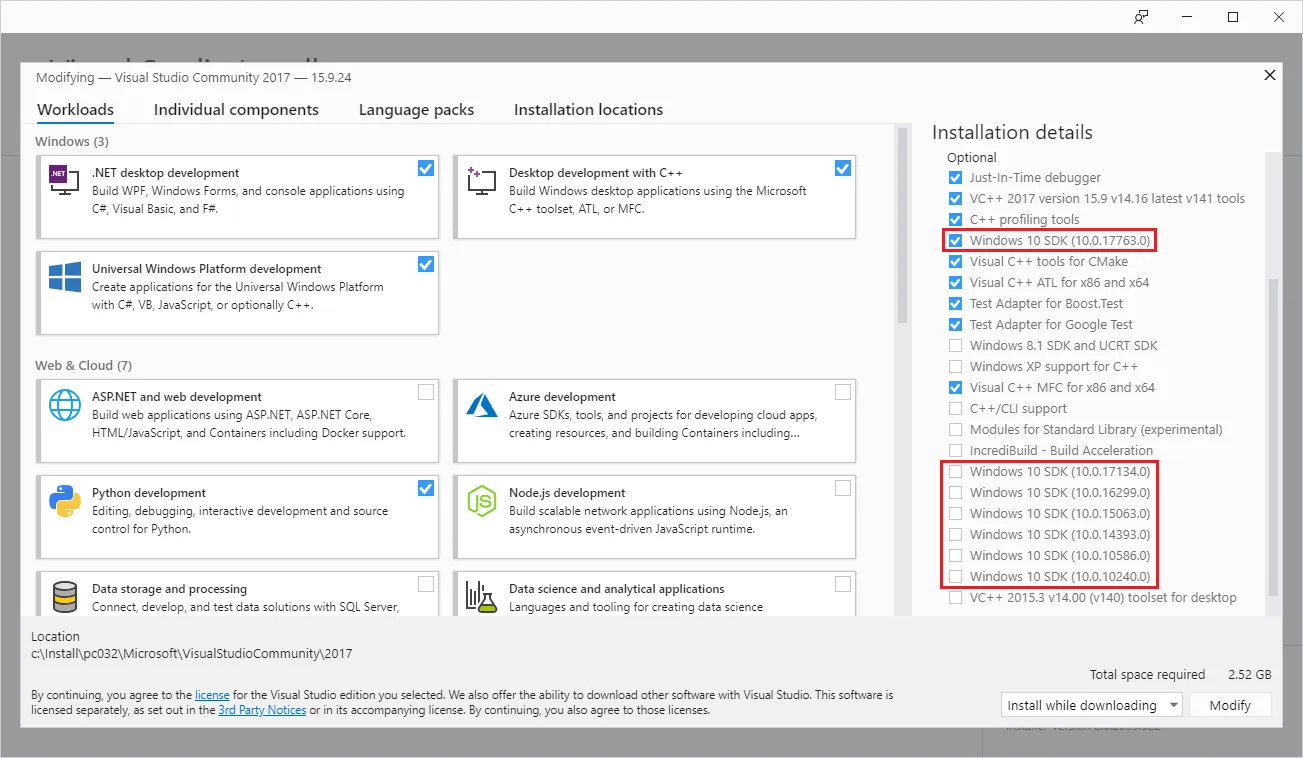Viewport: 1303px width, 758px height.
Task: Select the Azure development workload card title
Action: pos(563,397)
